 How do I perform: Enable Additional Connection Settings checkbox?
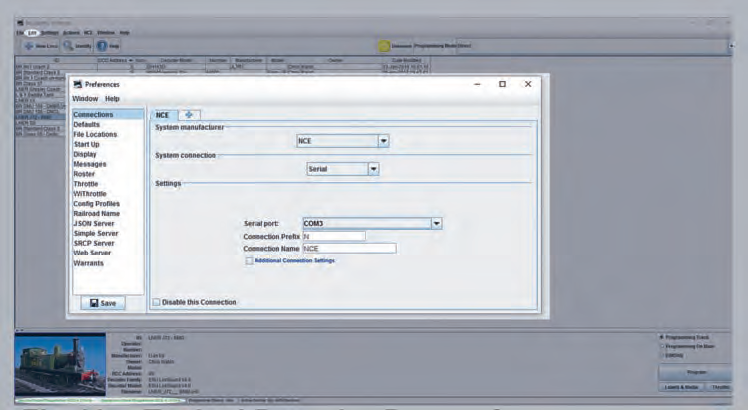(x=249, y=260)
